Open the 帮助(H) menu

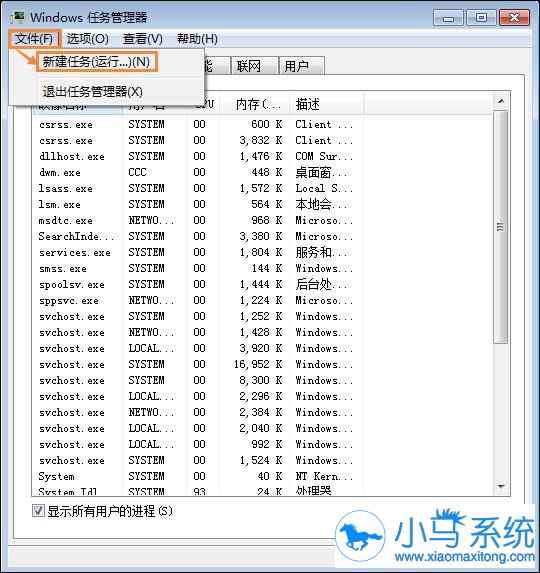click(x=197, y=39)
